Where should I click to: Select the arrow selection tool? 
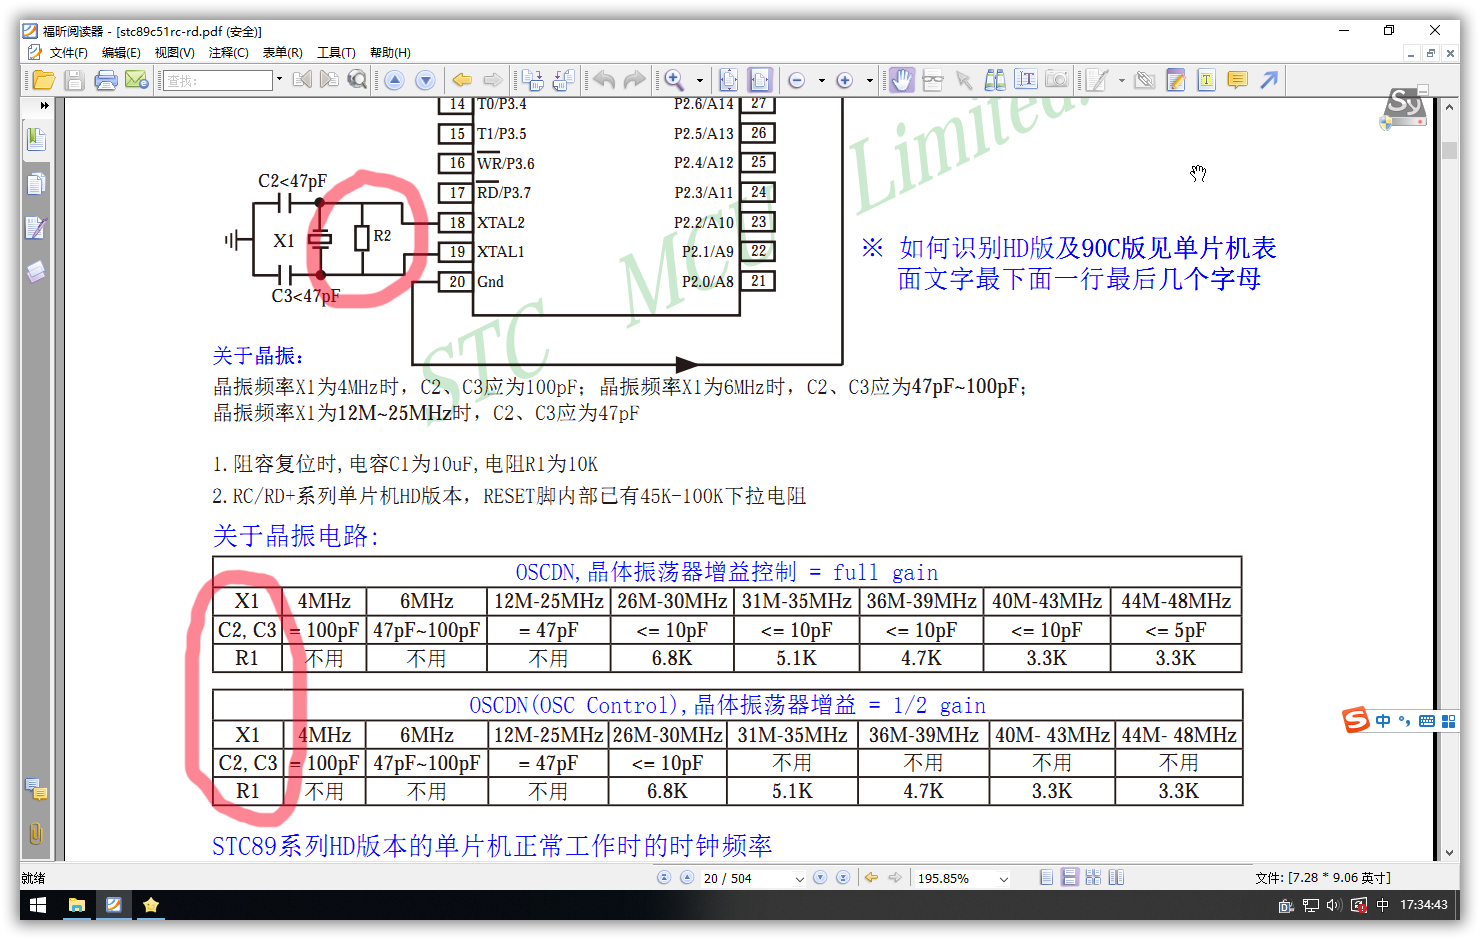964,80
